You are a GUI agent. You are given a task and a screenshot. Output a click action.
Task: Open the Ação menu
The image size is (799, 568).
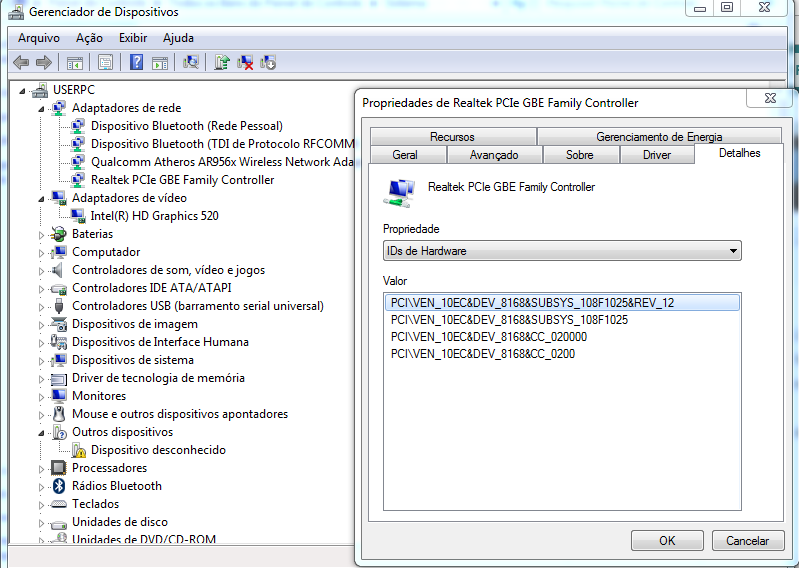click(89, 38)
